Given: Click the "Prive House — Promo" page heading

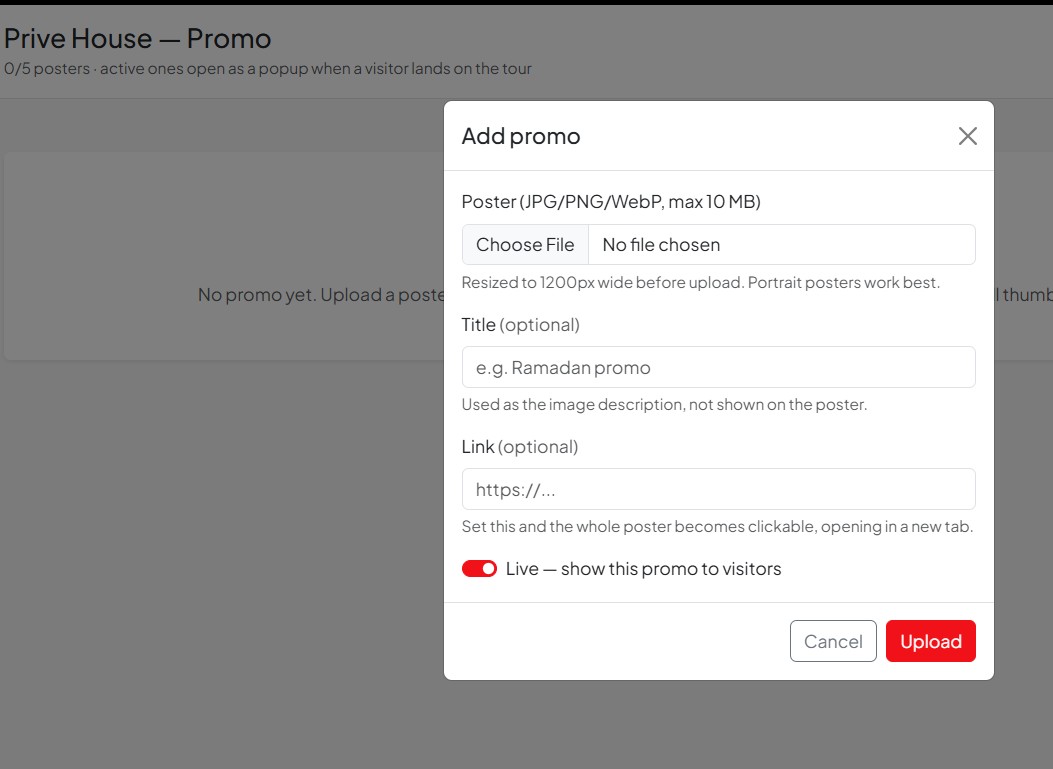Looking at the screenshot, I should [138, 39].
